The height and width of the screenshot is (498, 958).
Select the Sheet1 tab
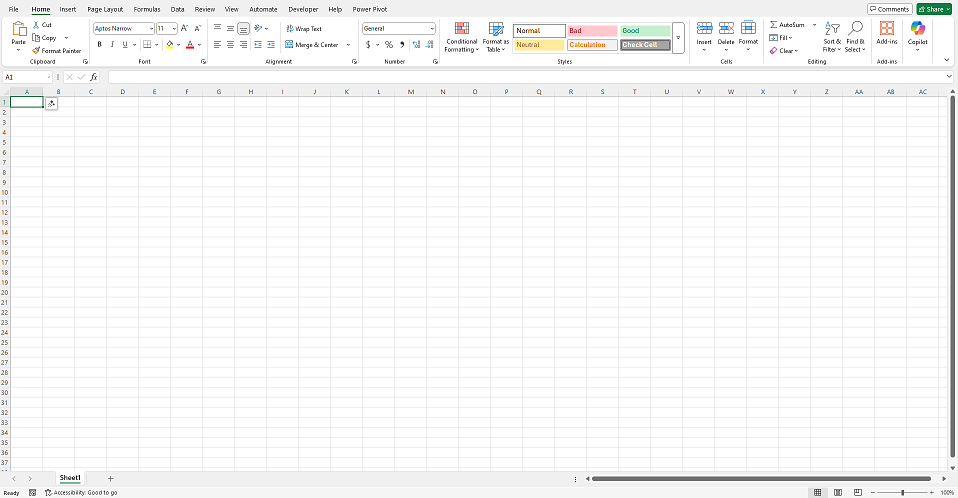70,478
